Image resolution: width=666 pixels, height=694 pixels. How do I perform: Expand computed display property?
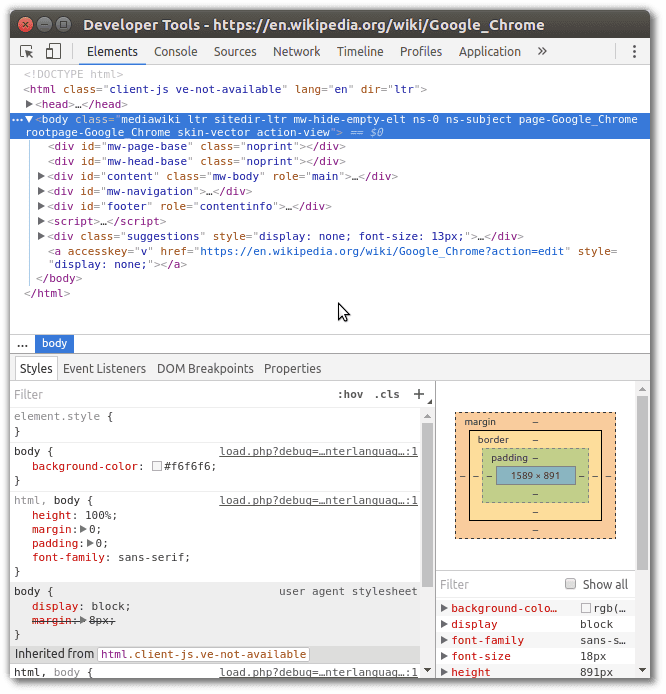click(444, 624)
